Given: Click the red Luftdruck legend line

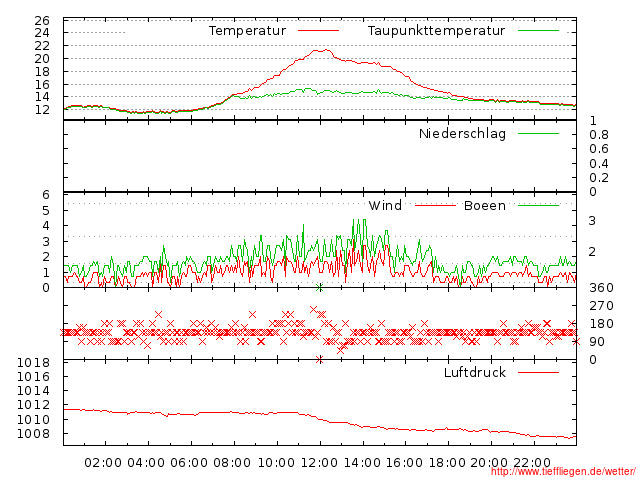Looking at the screenshot, I should 538,372.
